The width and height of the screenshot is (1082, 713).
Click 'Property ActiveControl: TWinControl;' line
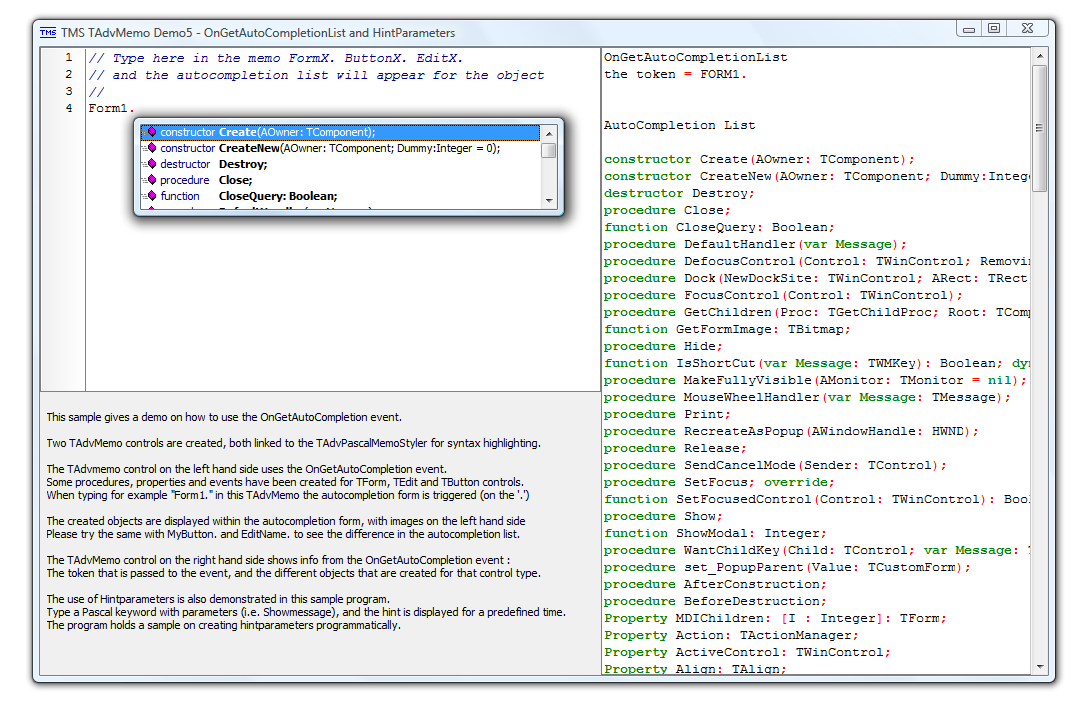click(x=747, y=652)
